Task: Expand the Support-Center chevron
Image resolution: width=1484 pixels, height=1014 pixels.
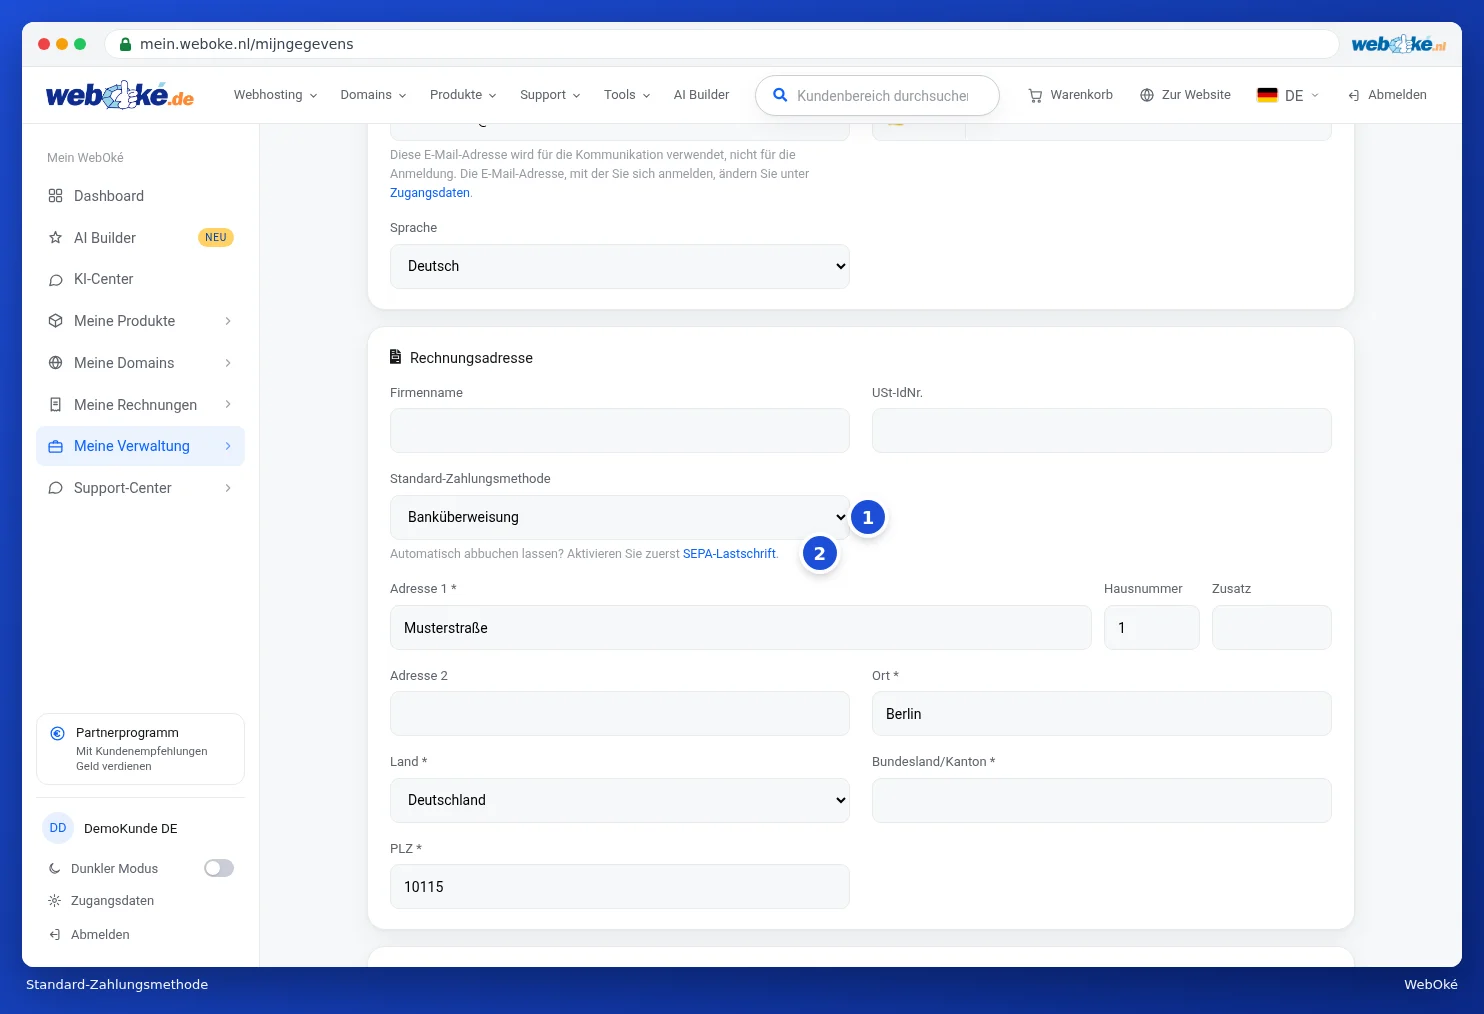Action: point(228,488)
